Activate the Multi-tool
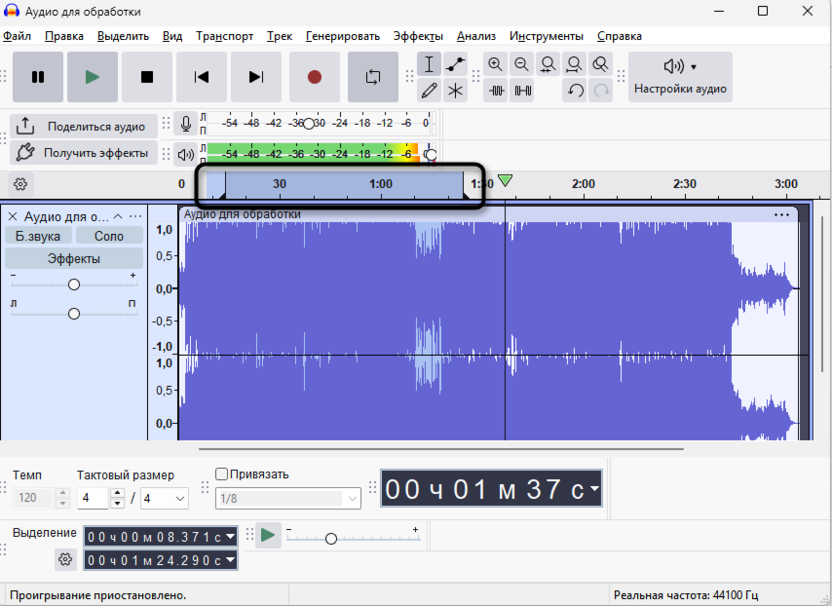The height and width of the screenshot is (606, 832). click(x=458, y=90)
